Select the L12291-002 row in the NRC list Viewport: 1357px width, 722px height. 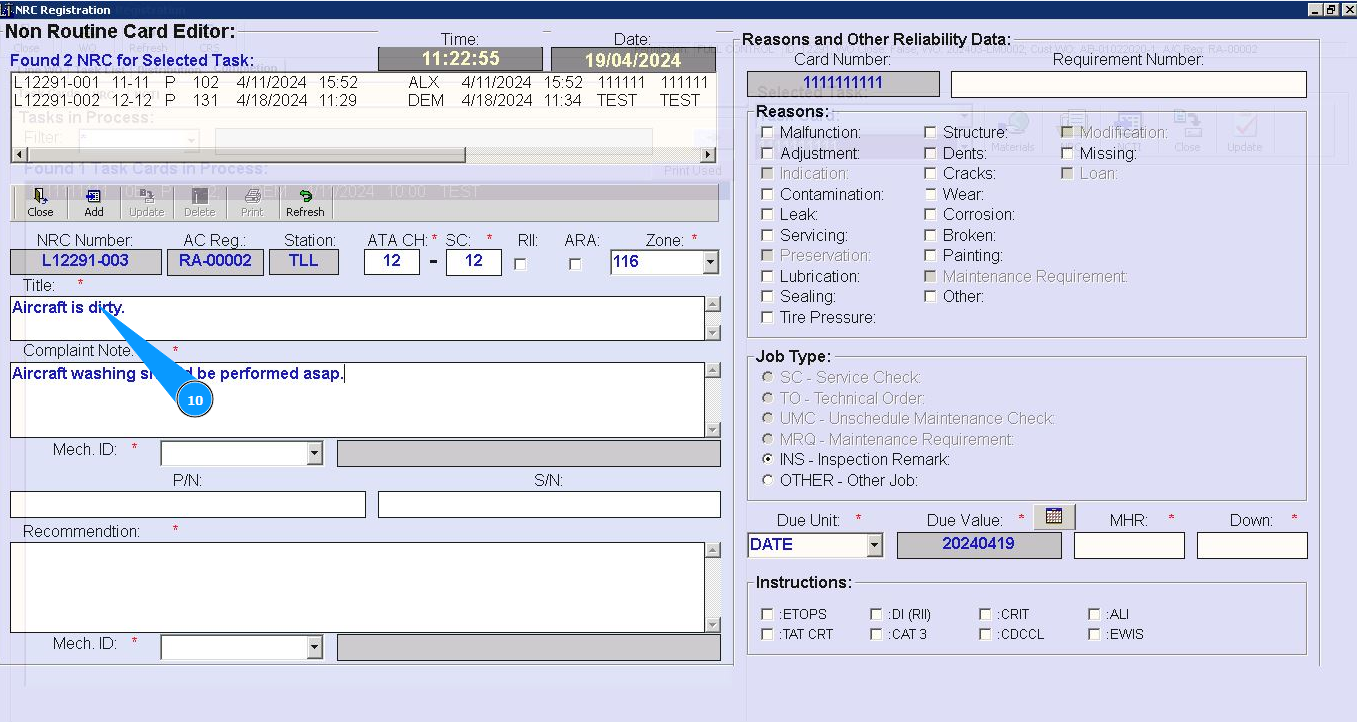362,100
